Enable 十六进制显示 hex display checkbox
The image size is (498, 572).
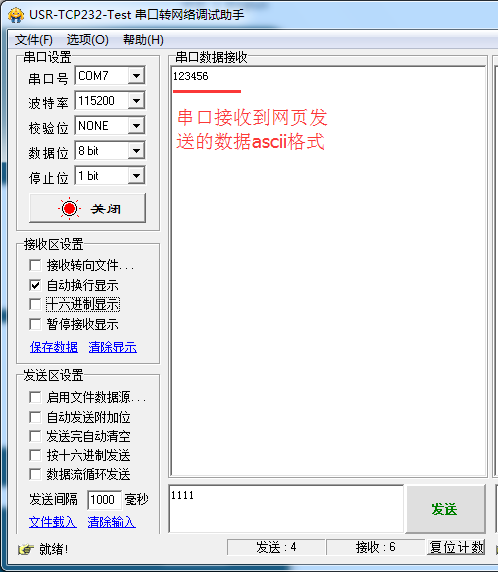pos(35,304)
